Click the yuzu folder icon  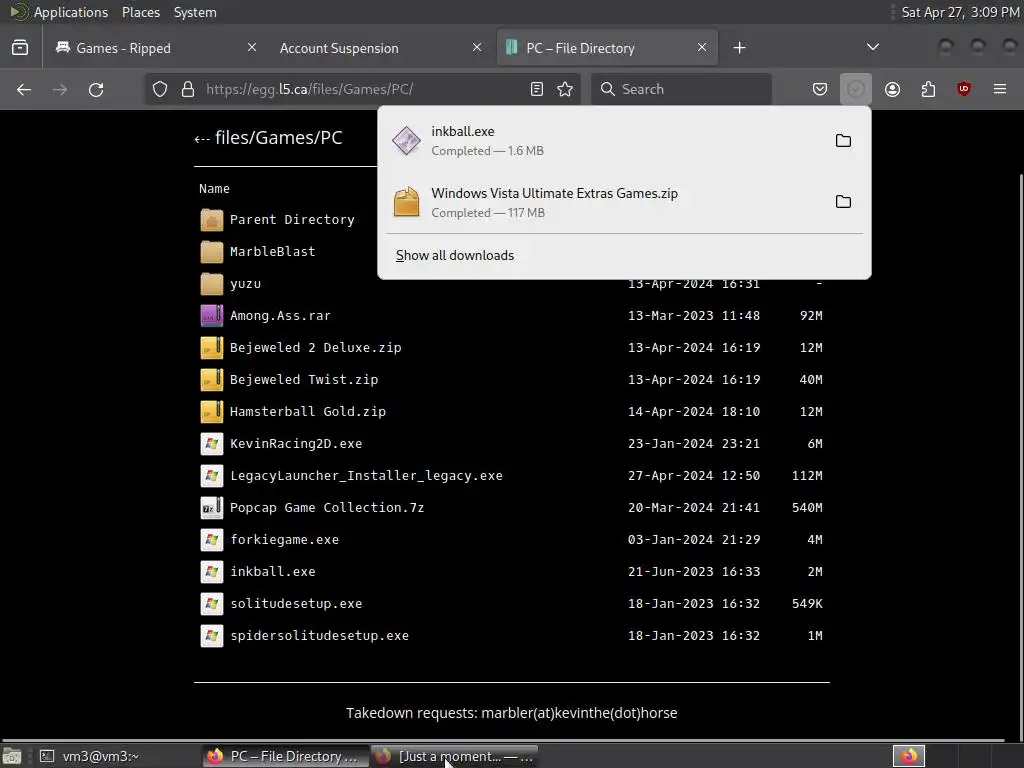click(x=212, y=283)
